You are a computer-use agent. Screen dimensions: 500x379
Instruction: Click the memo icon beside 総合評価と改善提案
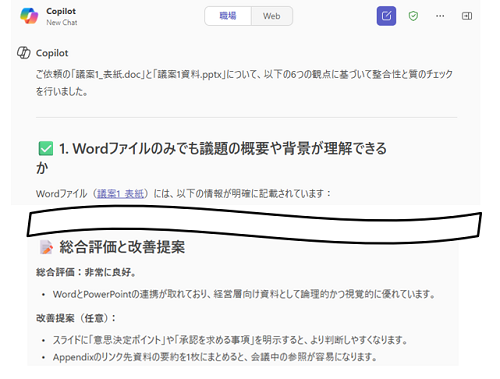tap(46, 247)
